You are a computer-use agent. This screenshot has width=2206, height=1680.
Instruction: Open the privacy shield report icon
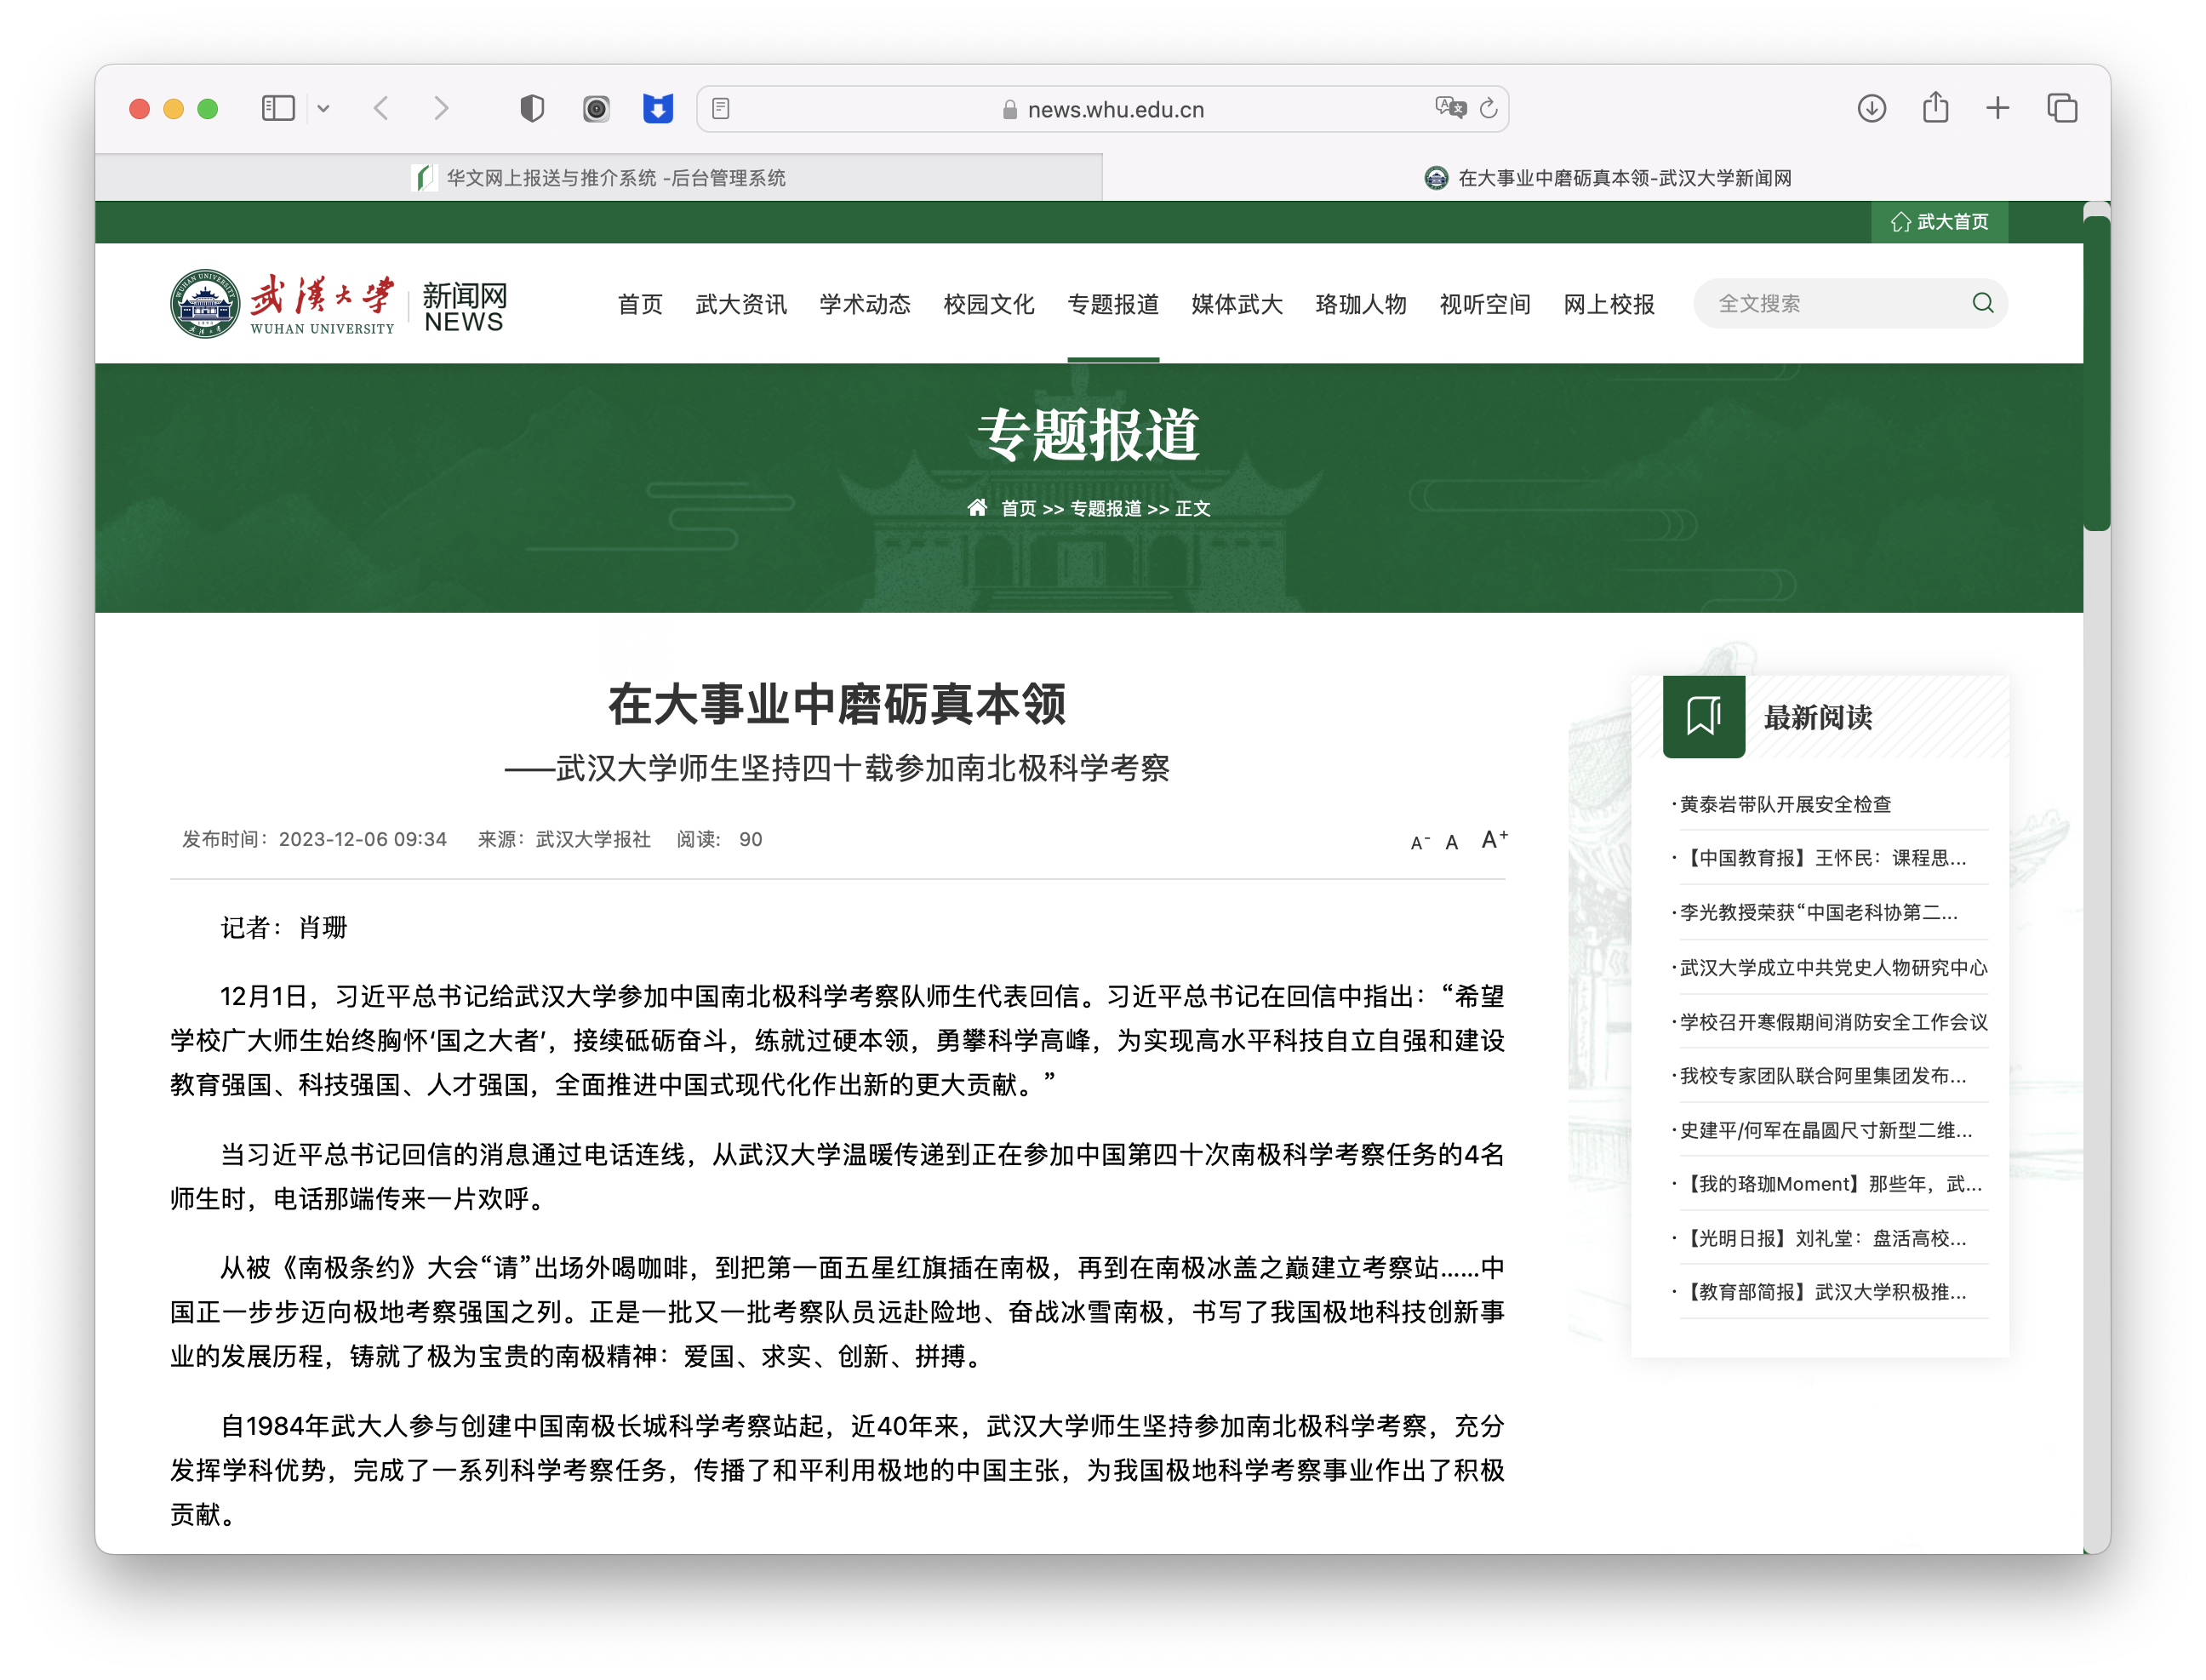pyautogui.click(x=532, y=108)
